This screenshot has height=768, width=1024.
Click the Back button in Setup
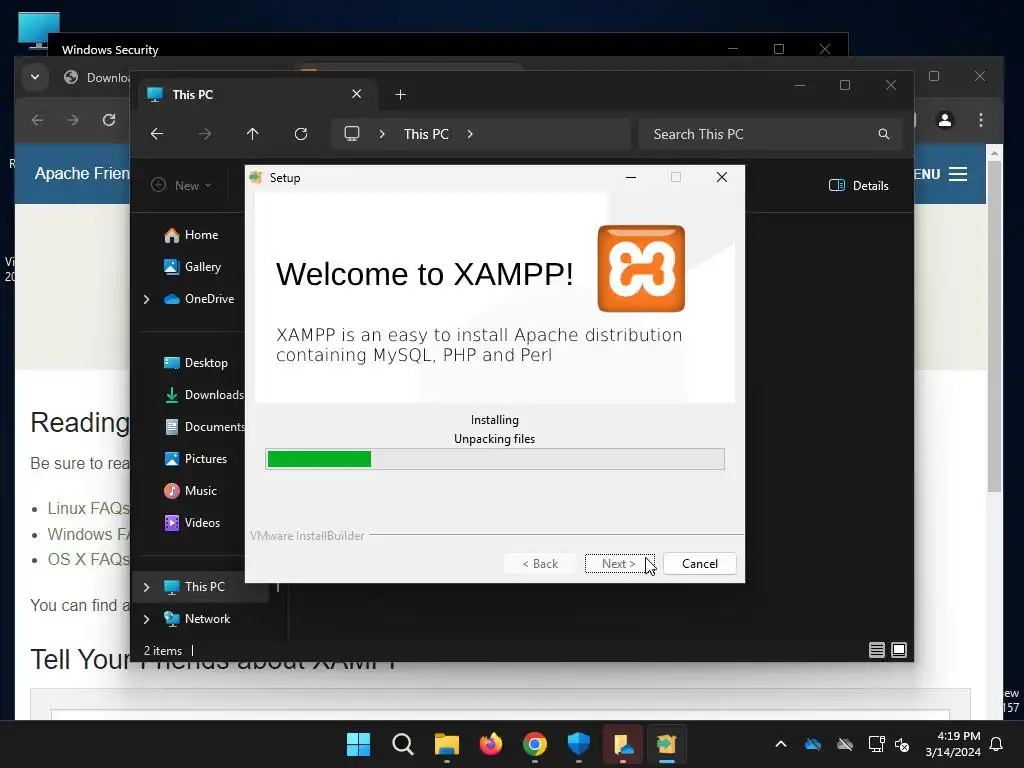coord(540,564)
